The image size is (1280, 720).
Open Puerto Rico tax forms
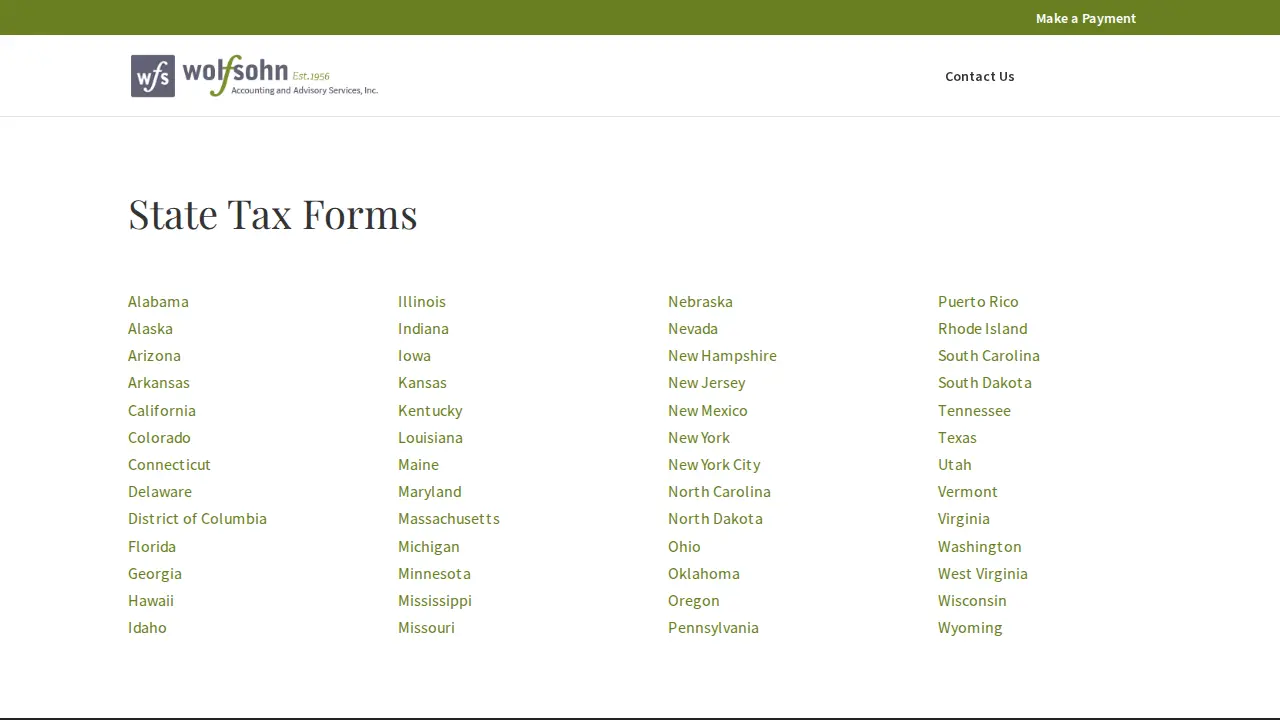click(x=978, y=301)
